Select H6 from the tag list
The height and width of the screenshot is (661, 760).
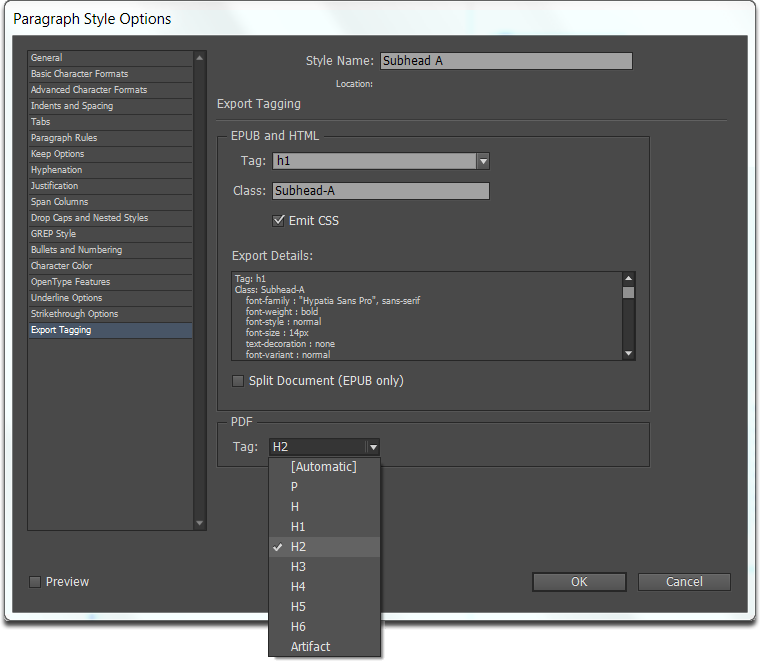[298, 627]
